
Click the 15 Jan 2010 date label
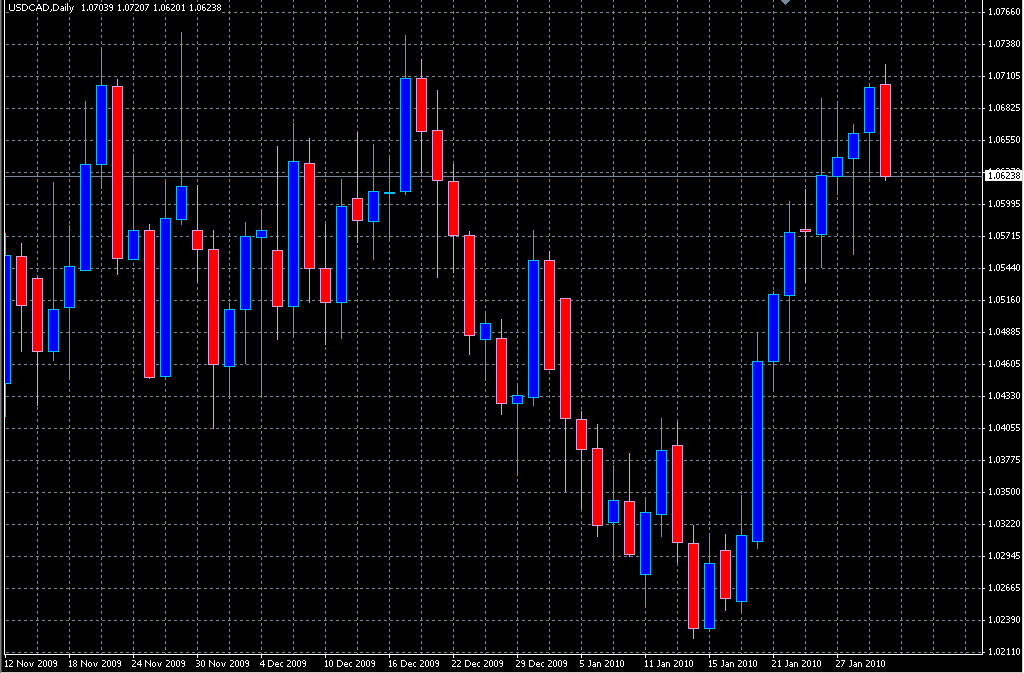[x=733, y=664]
